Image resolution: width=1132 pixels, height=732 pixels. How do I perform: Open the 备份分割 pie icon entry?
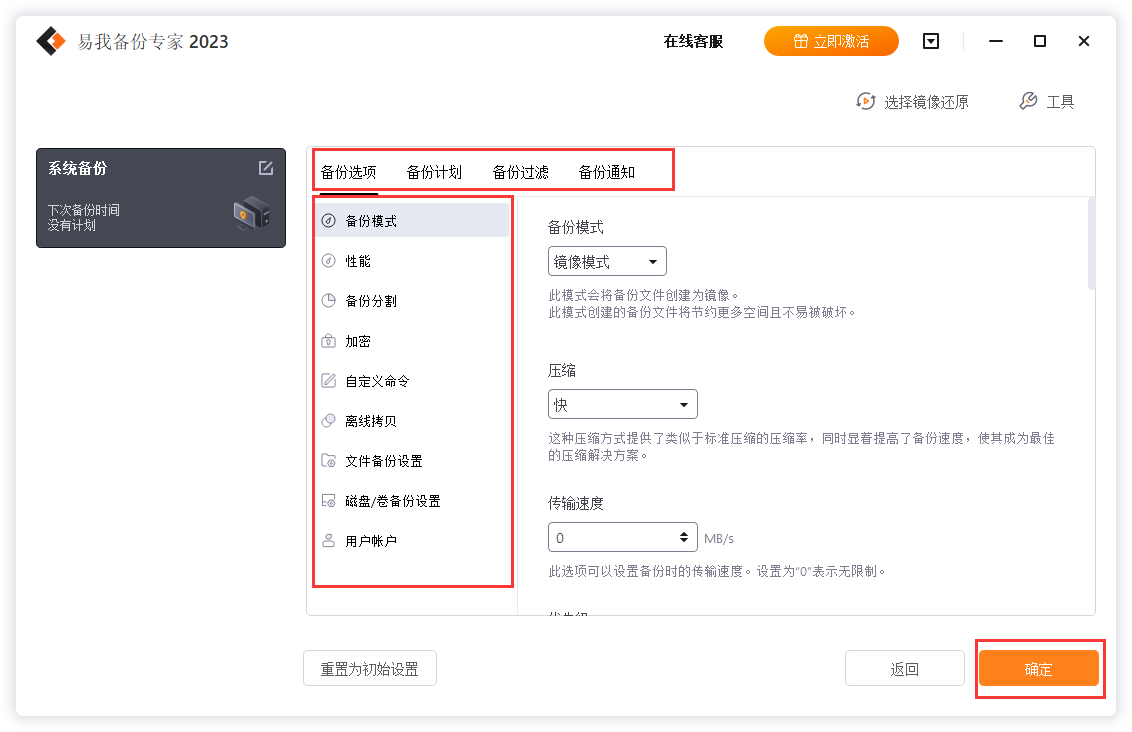[371, 301]
